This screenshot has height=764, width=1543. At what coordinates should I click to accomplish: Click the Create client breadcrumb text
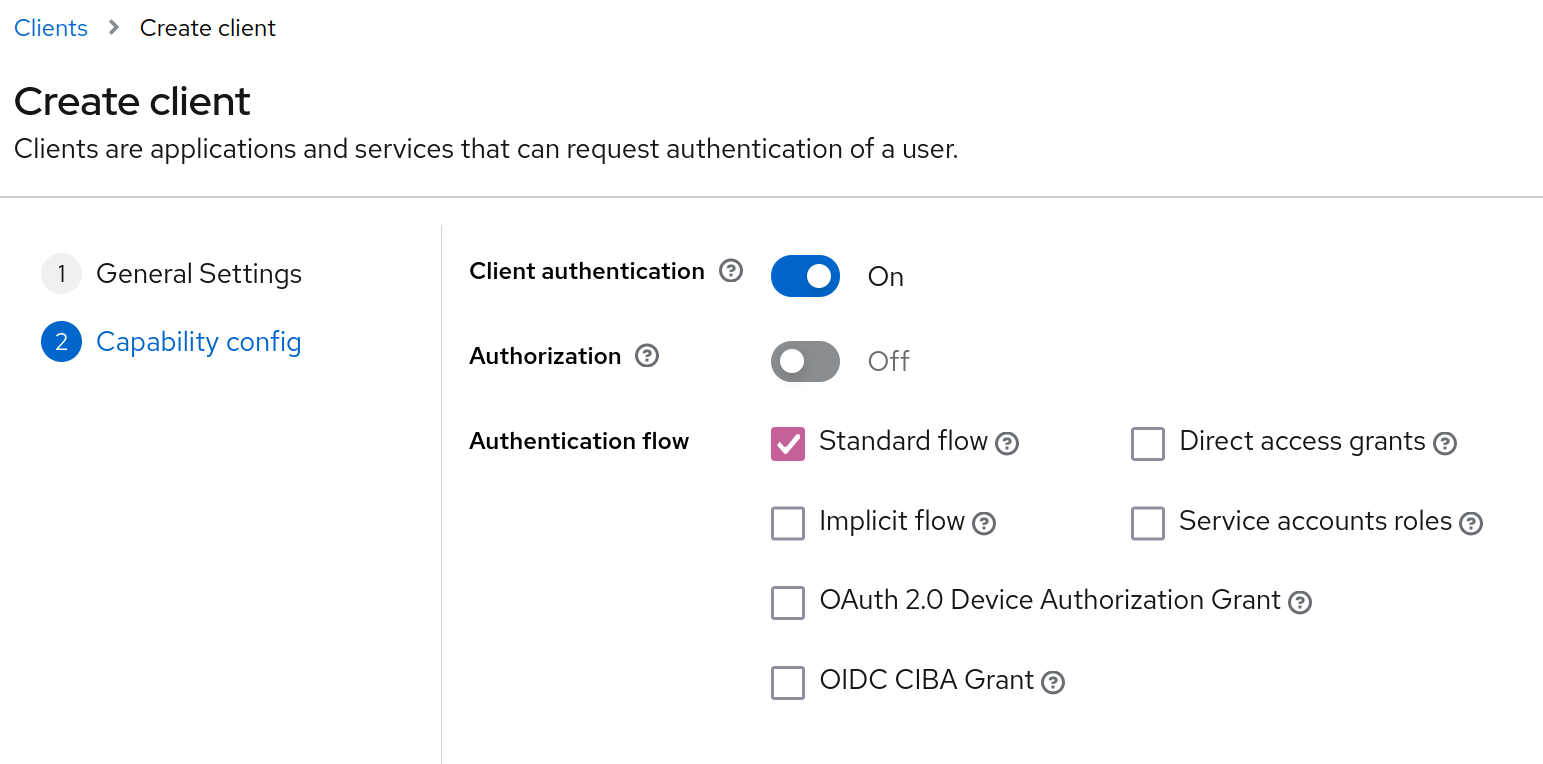(207, 28)
